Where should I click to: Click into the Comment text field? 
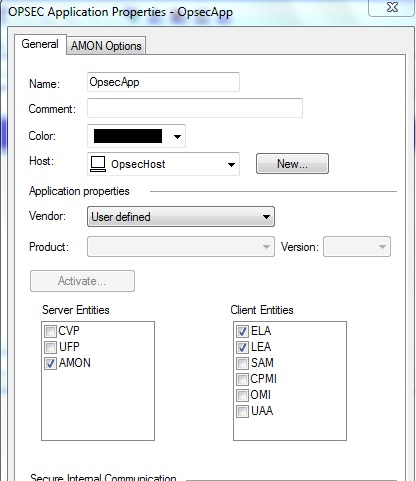point(195,108)
